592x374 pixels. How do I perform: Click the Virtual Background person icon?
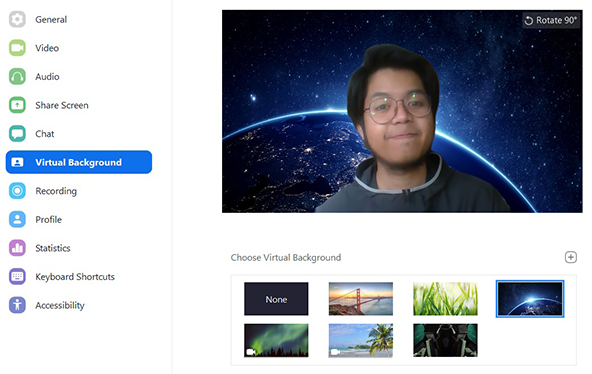(x=17, y=162)
